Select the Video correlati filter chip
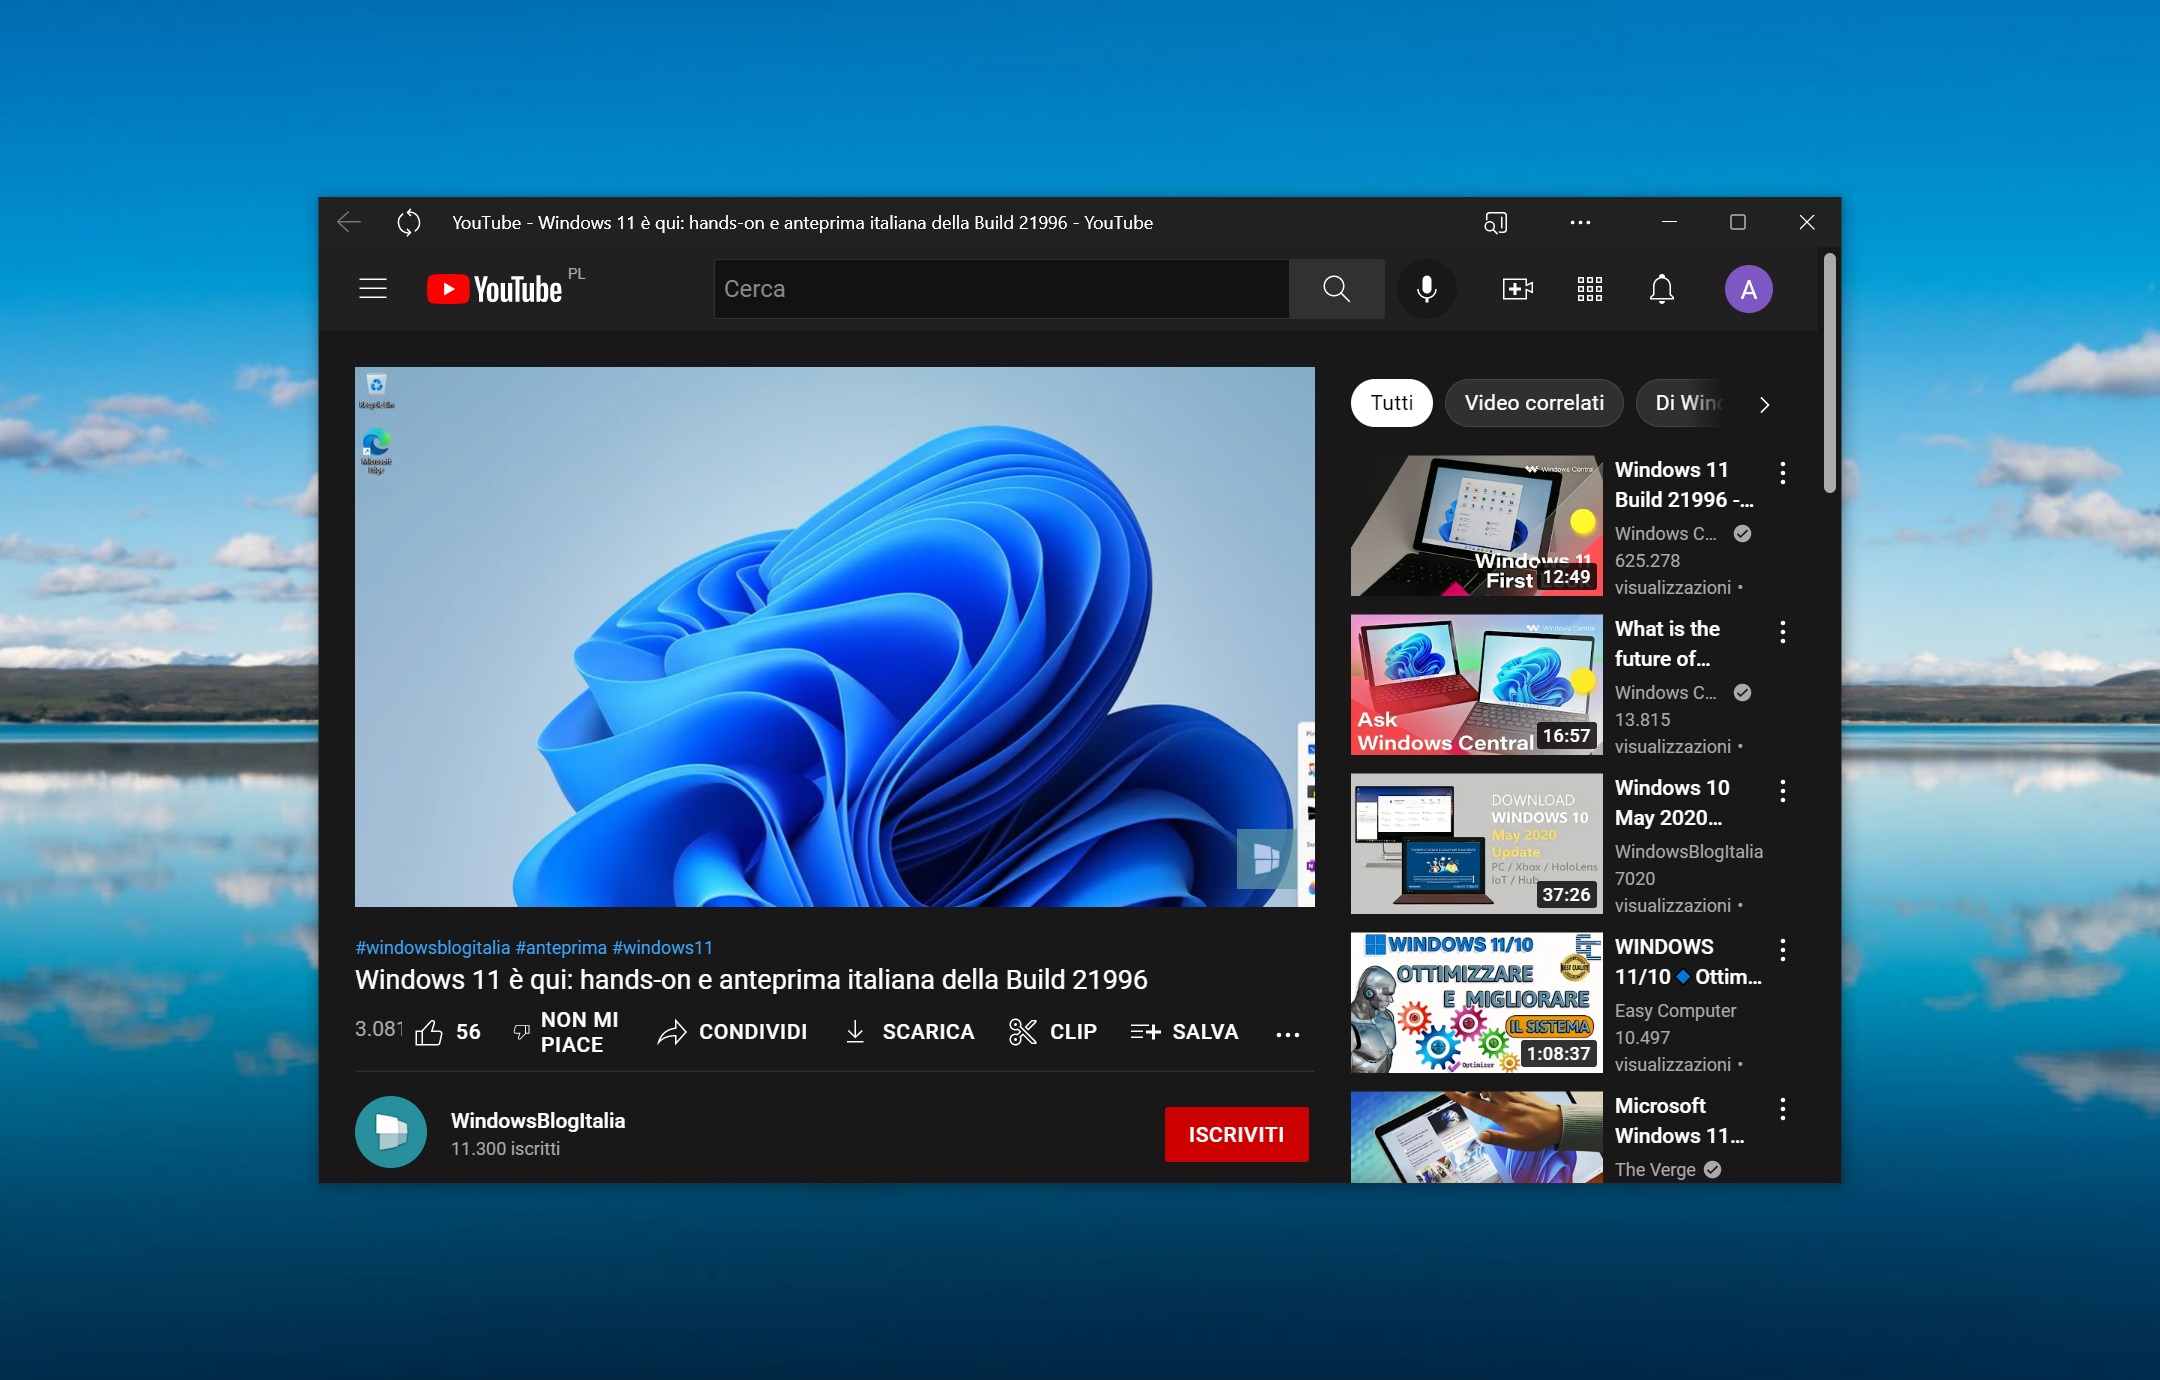Viewport: 2160px width, 1380px height. click(1534, 403)
